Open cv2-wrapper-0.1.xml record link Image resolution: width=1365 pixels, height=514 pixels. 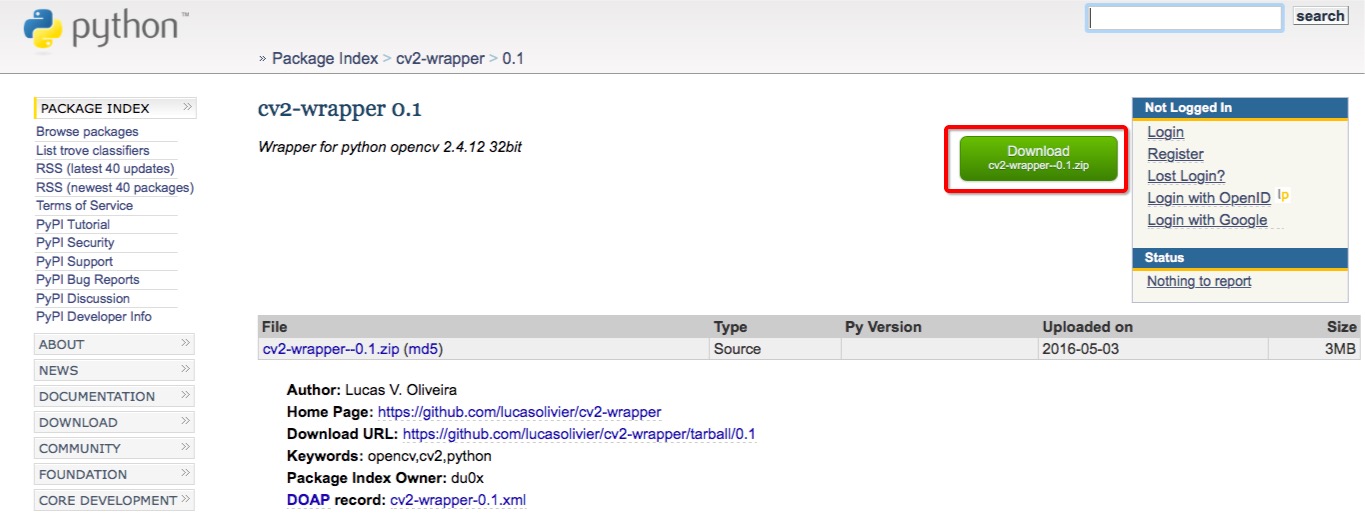point(458,500)
